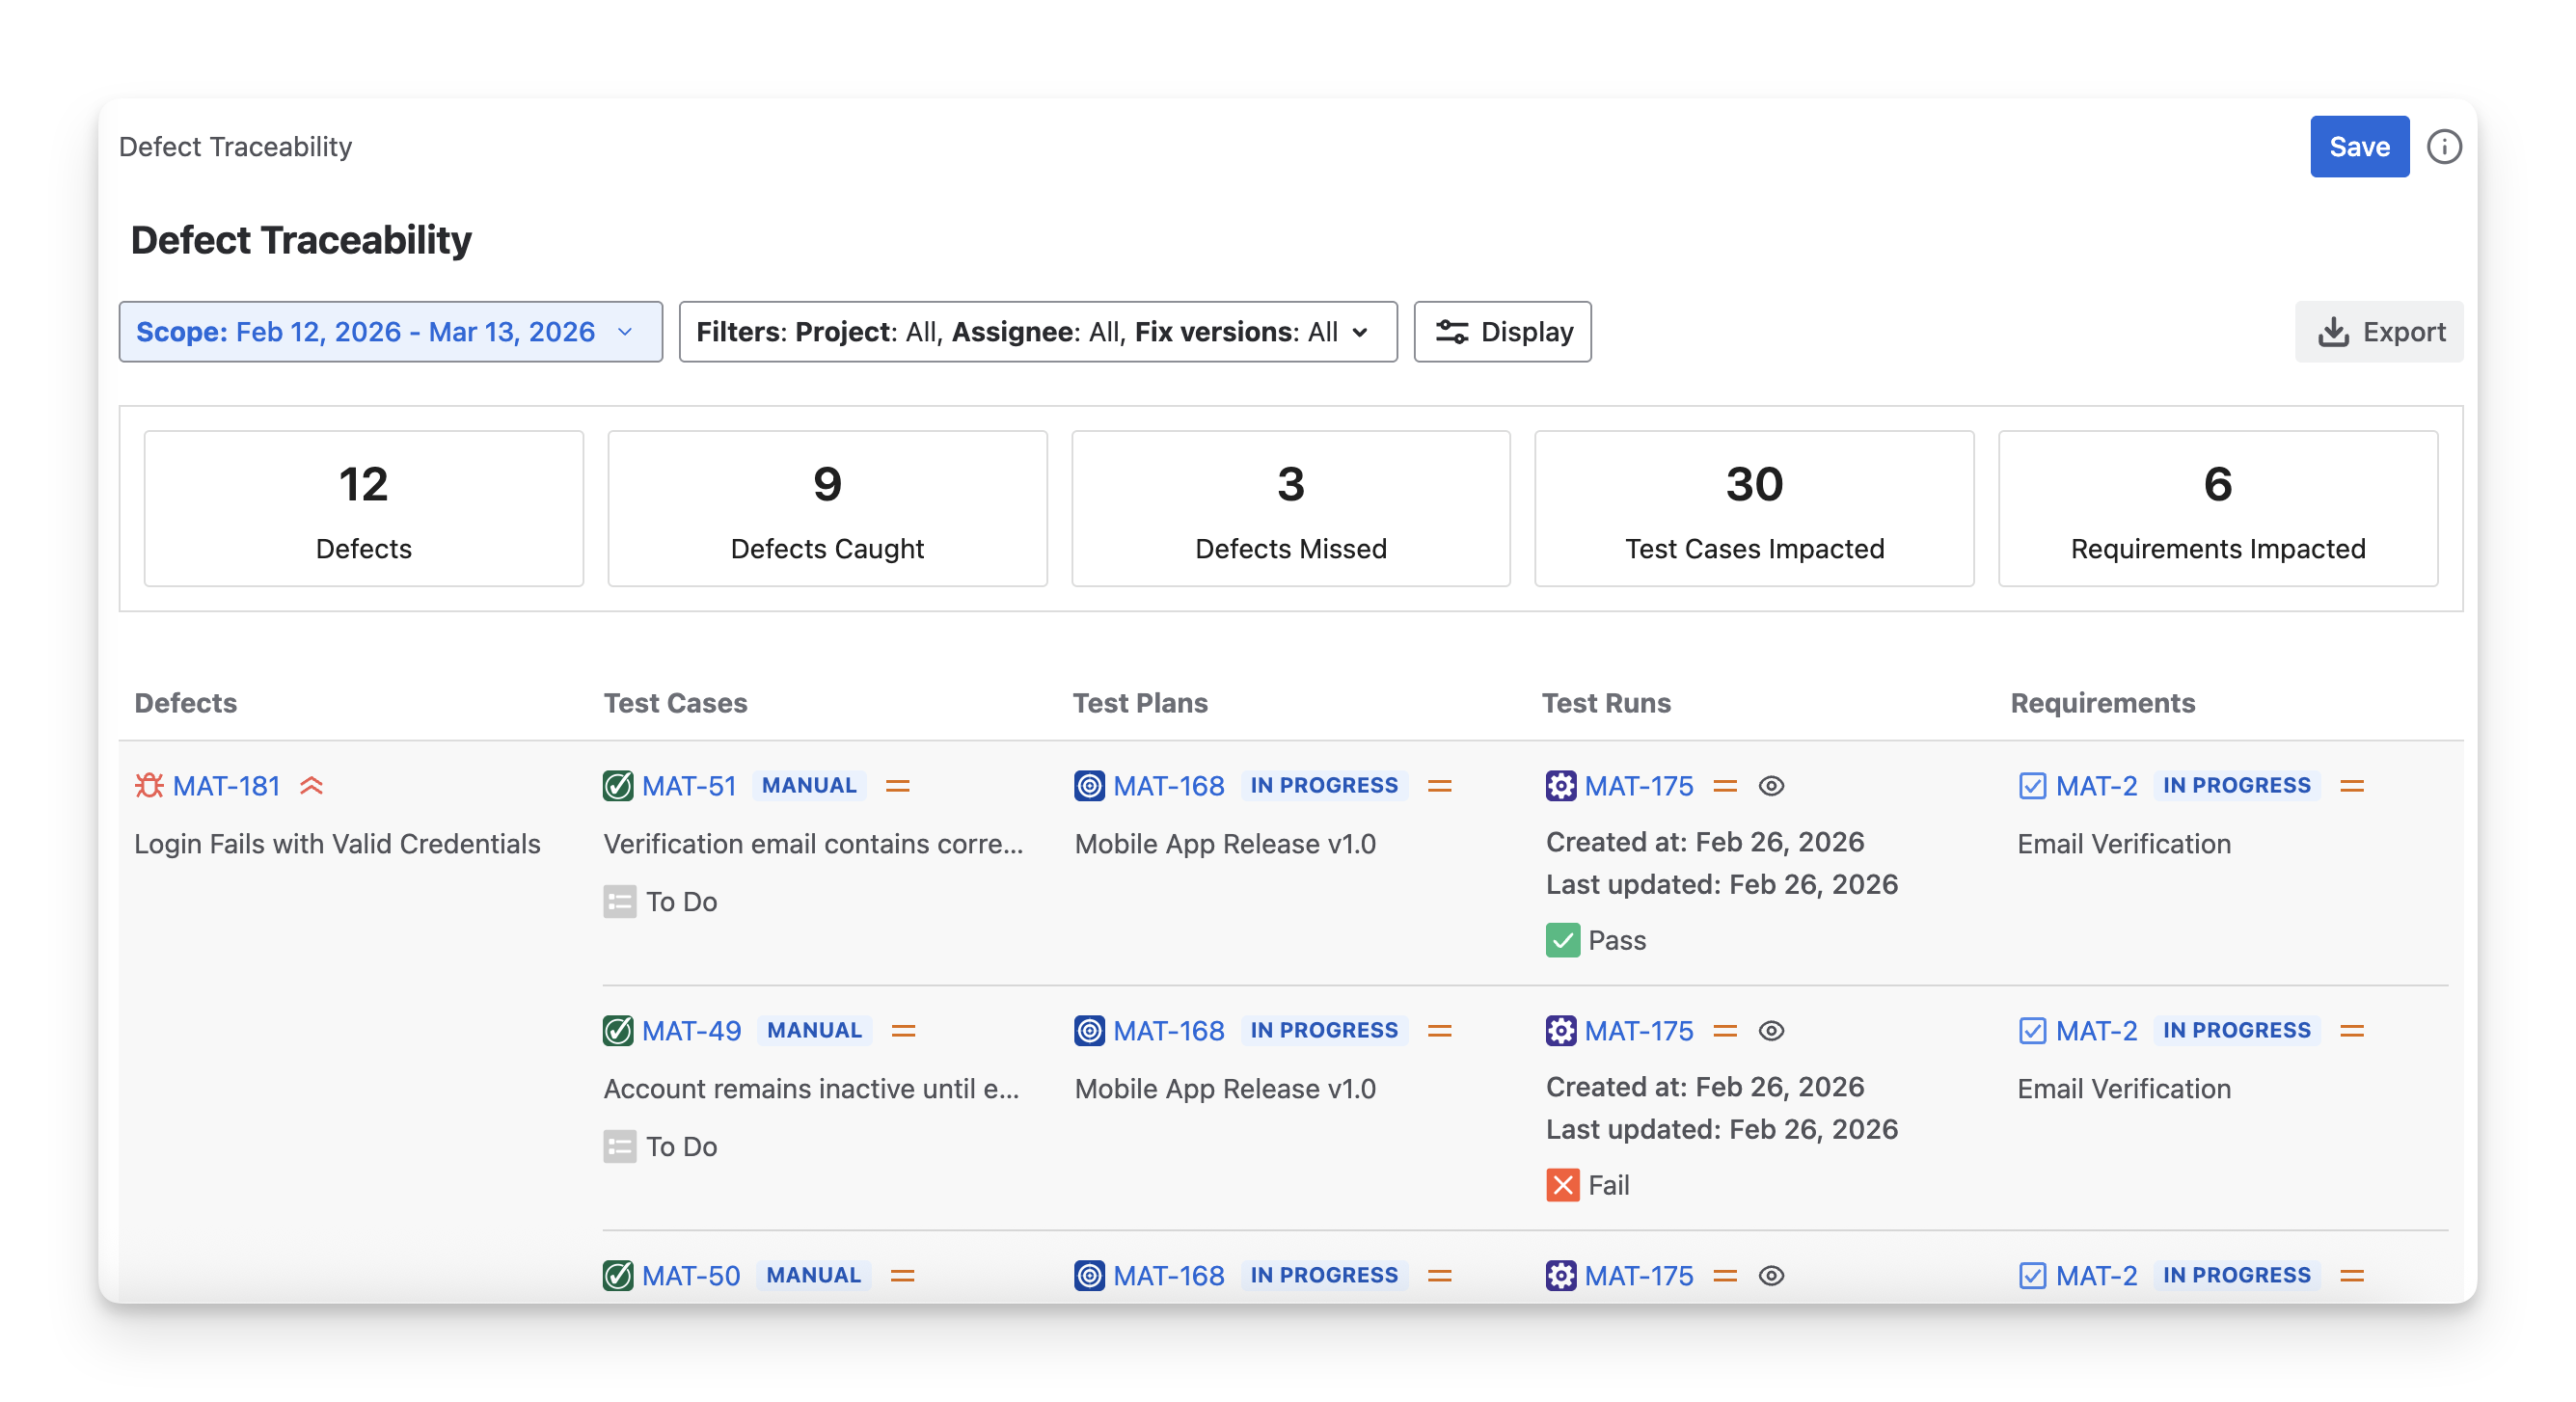Open the Display options menu
Screen dimensions: 2576x1402
point(1502,332)
